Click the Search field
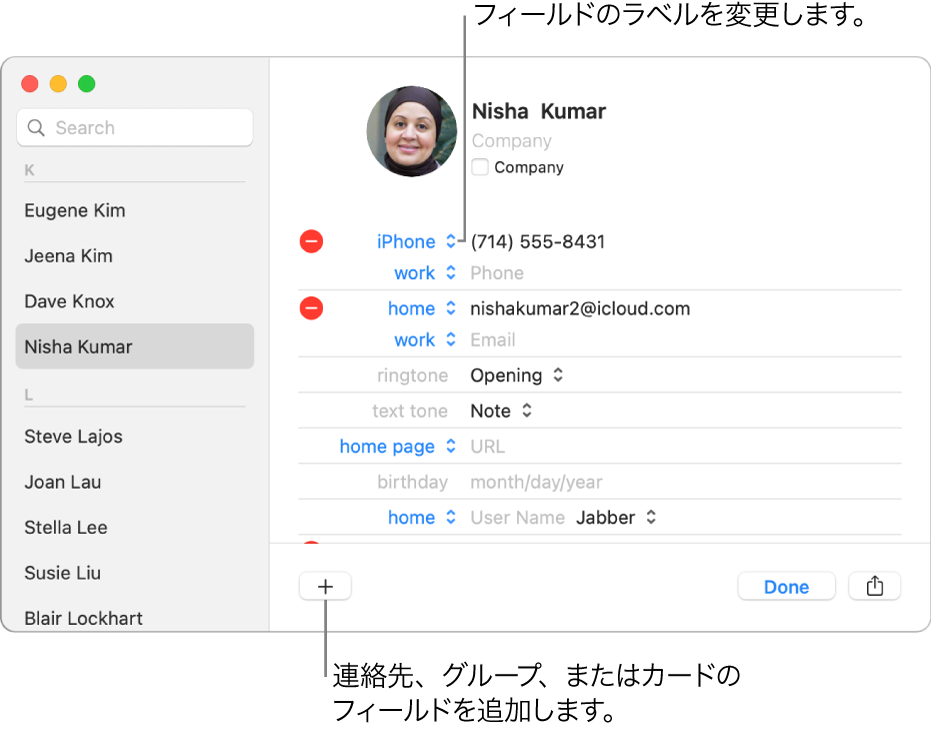Viewport: 931px width, 732px height. 135,128
